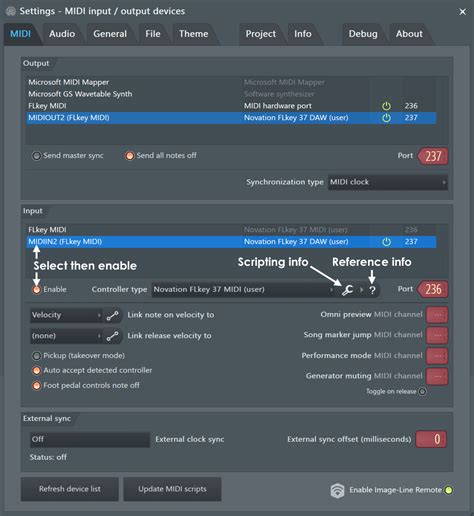Viewport: 474px width, 516px height.
Task: Toggle Send all notes off
Action: pyautogui.click(x=129, y=156)
